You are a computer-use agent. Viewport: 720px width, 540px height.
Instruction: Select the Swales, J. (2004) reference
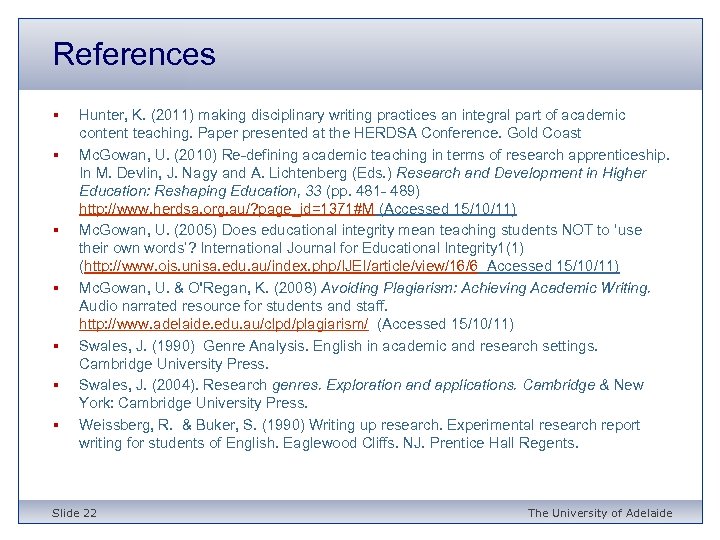pos(361,394)
